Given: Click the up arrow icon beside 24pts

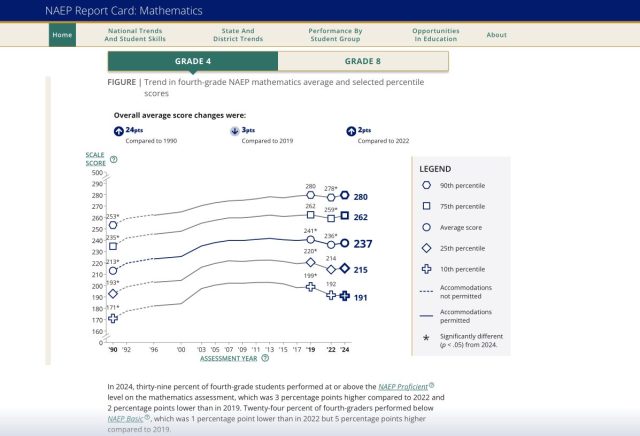Looking at the screenshot, I should (x=118, y=130).
